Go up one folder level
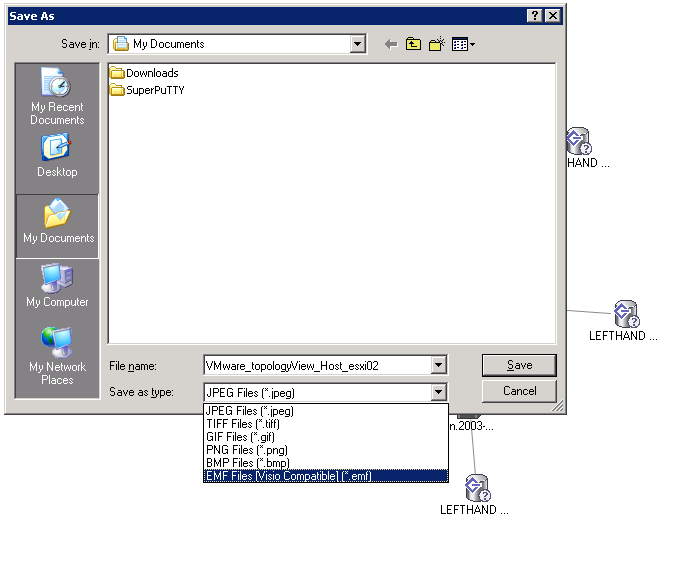 tap(414, 44)
